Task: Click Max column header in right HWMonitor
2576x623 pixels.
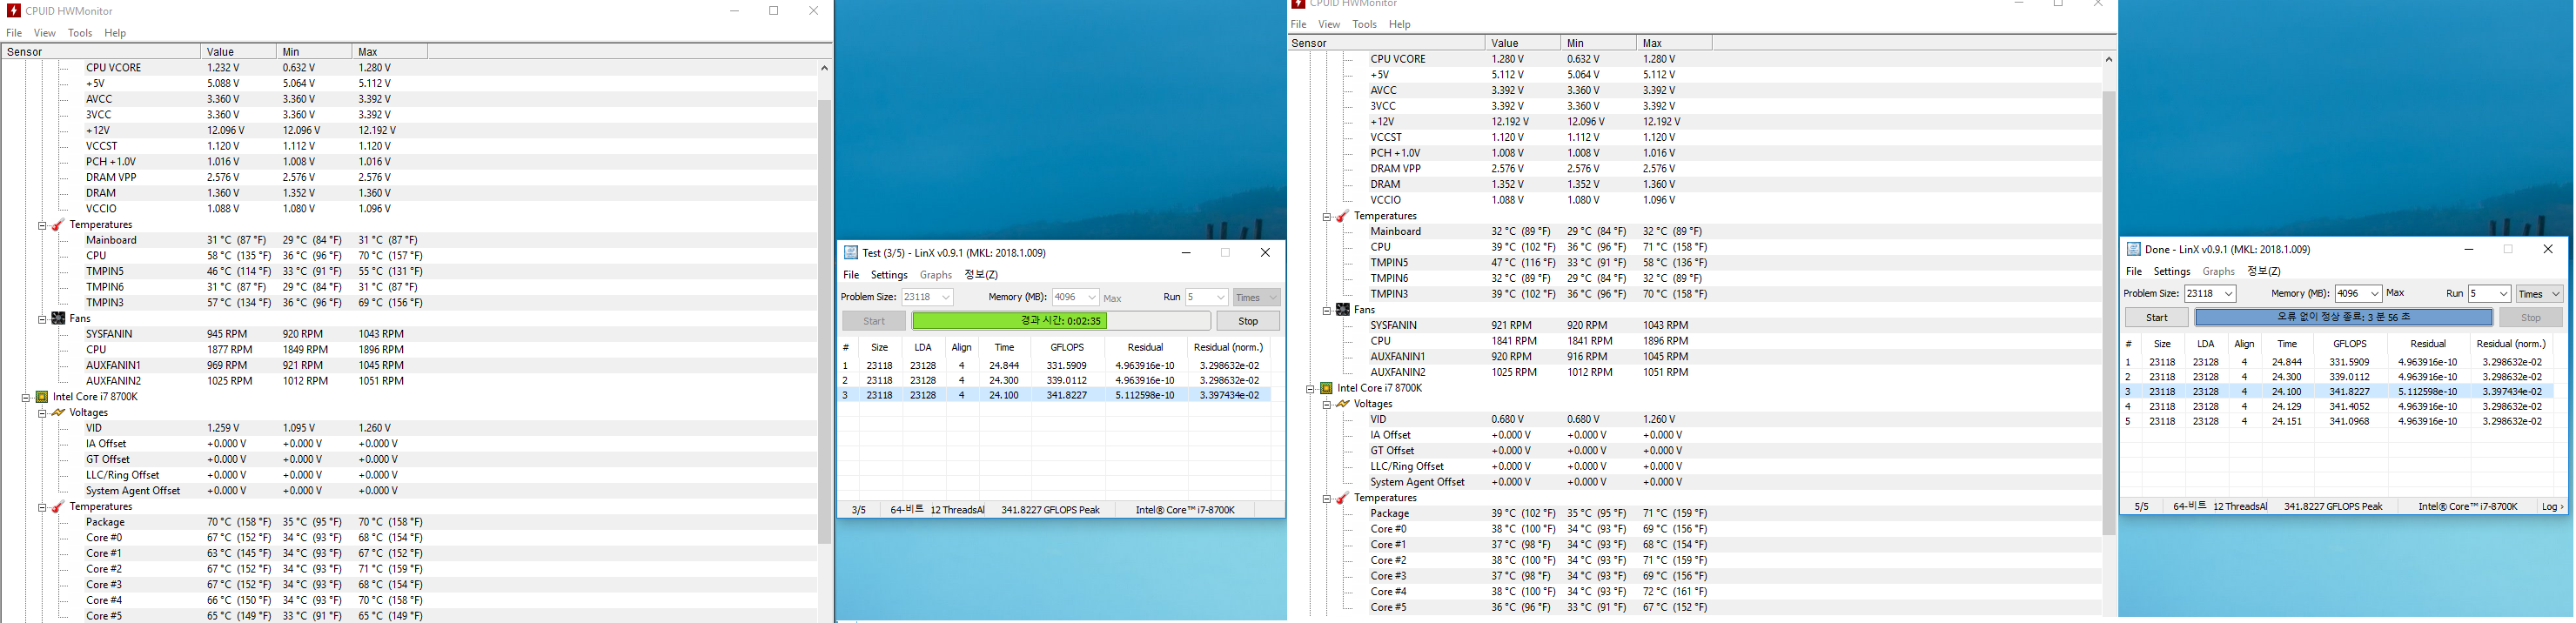Action: coord(1673,43)
